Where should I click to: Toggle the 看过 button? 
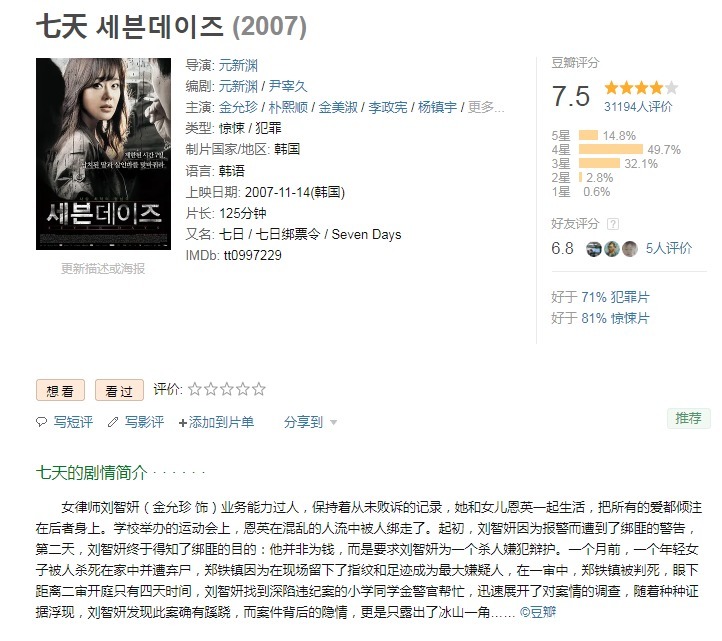(x=119, y=390)
